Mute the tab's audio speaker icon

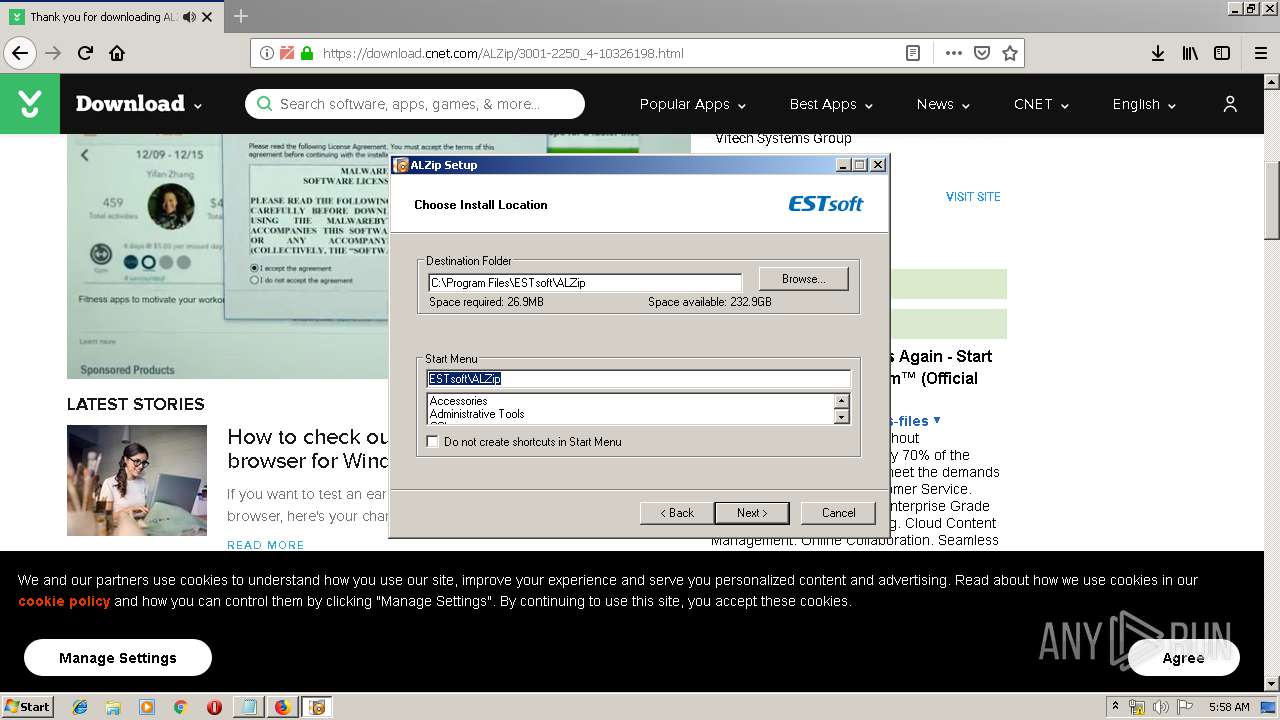pyautogui.click(x=190, y=17)
